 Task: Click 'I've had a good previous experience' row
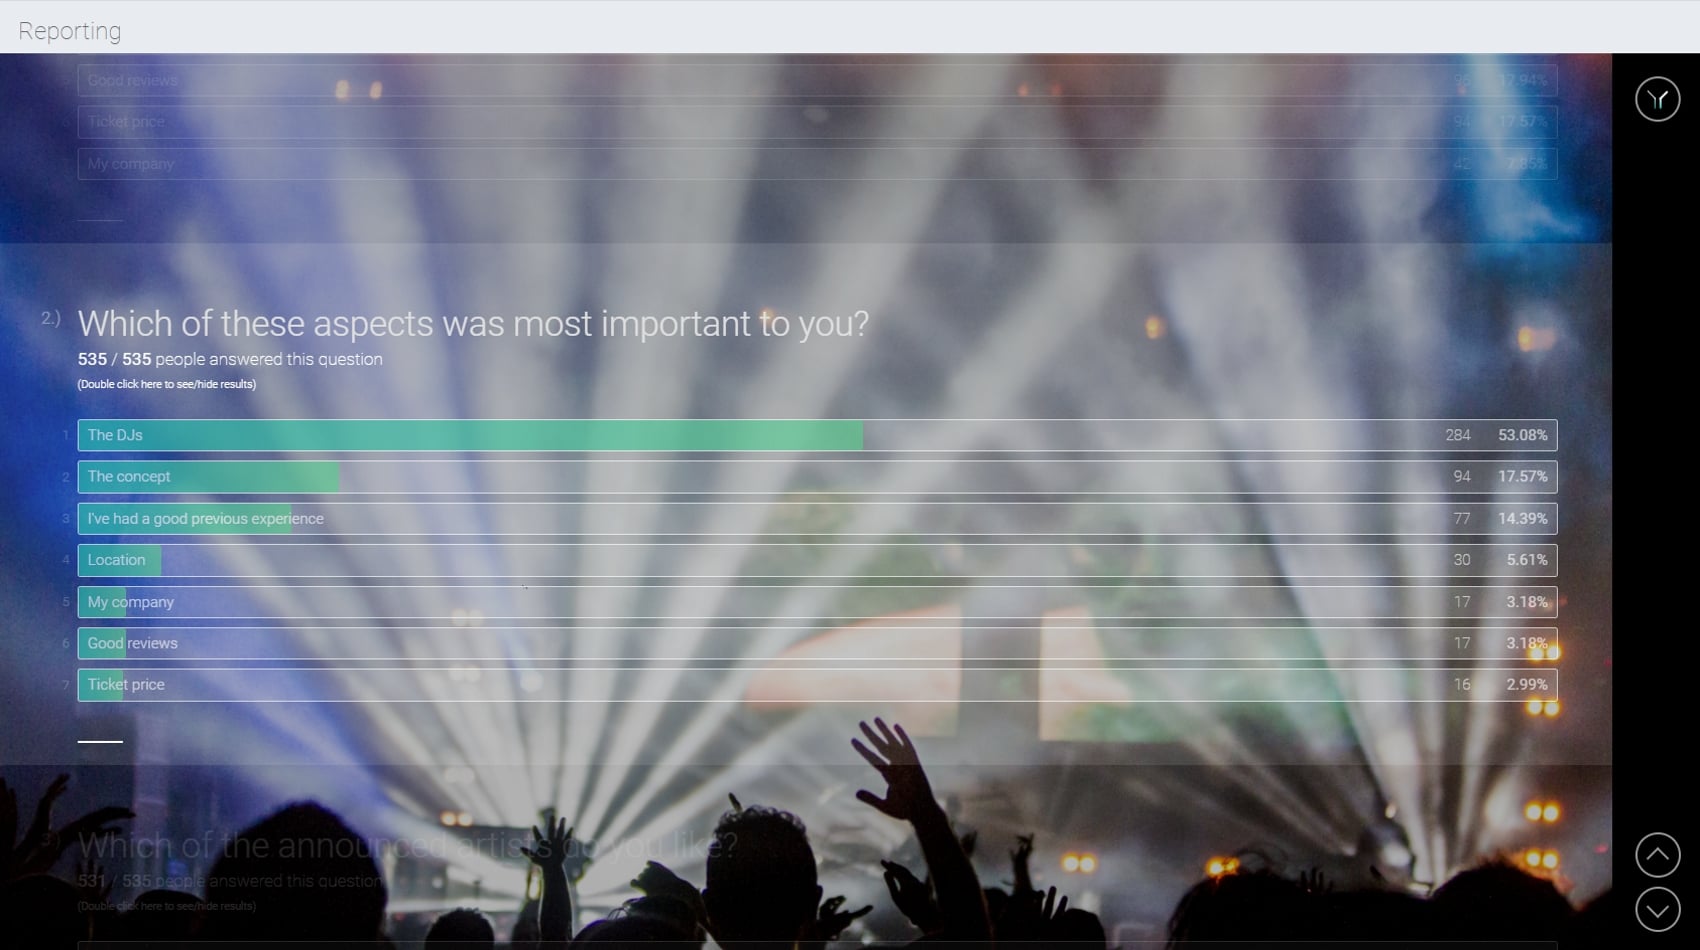click(817, 518)
